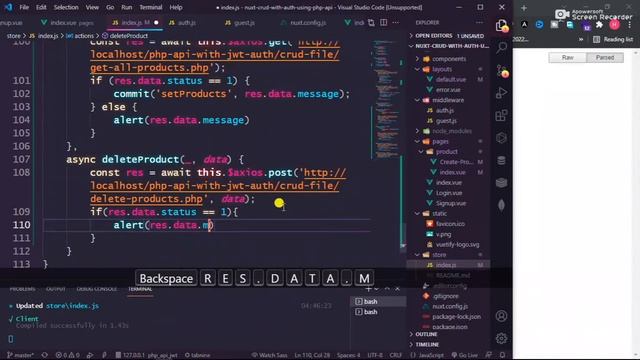Collapse layouts folder
The width and height of the screenshot is (640, 360).
tap(442, 69)
